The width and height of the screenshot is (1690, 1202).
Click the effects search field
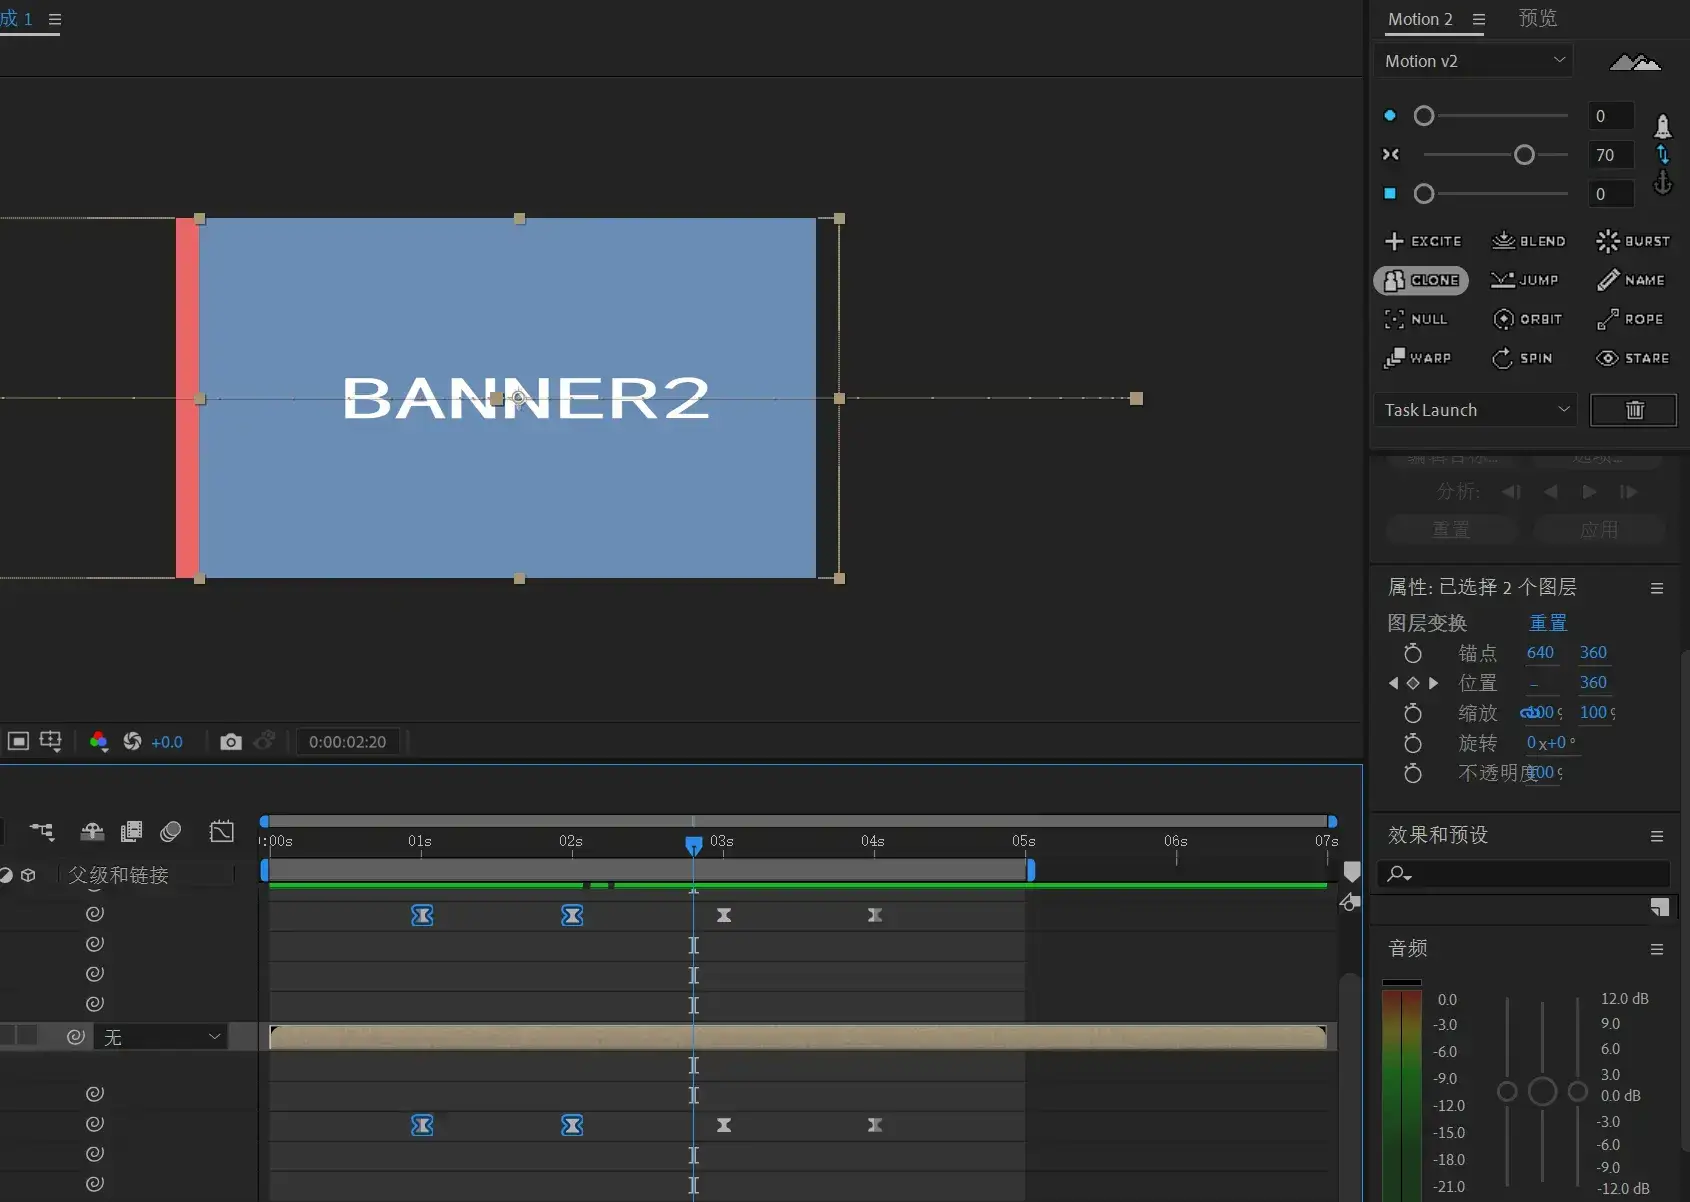[1523, 874]
